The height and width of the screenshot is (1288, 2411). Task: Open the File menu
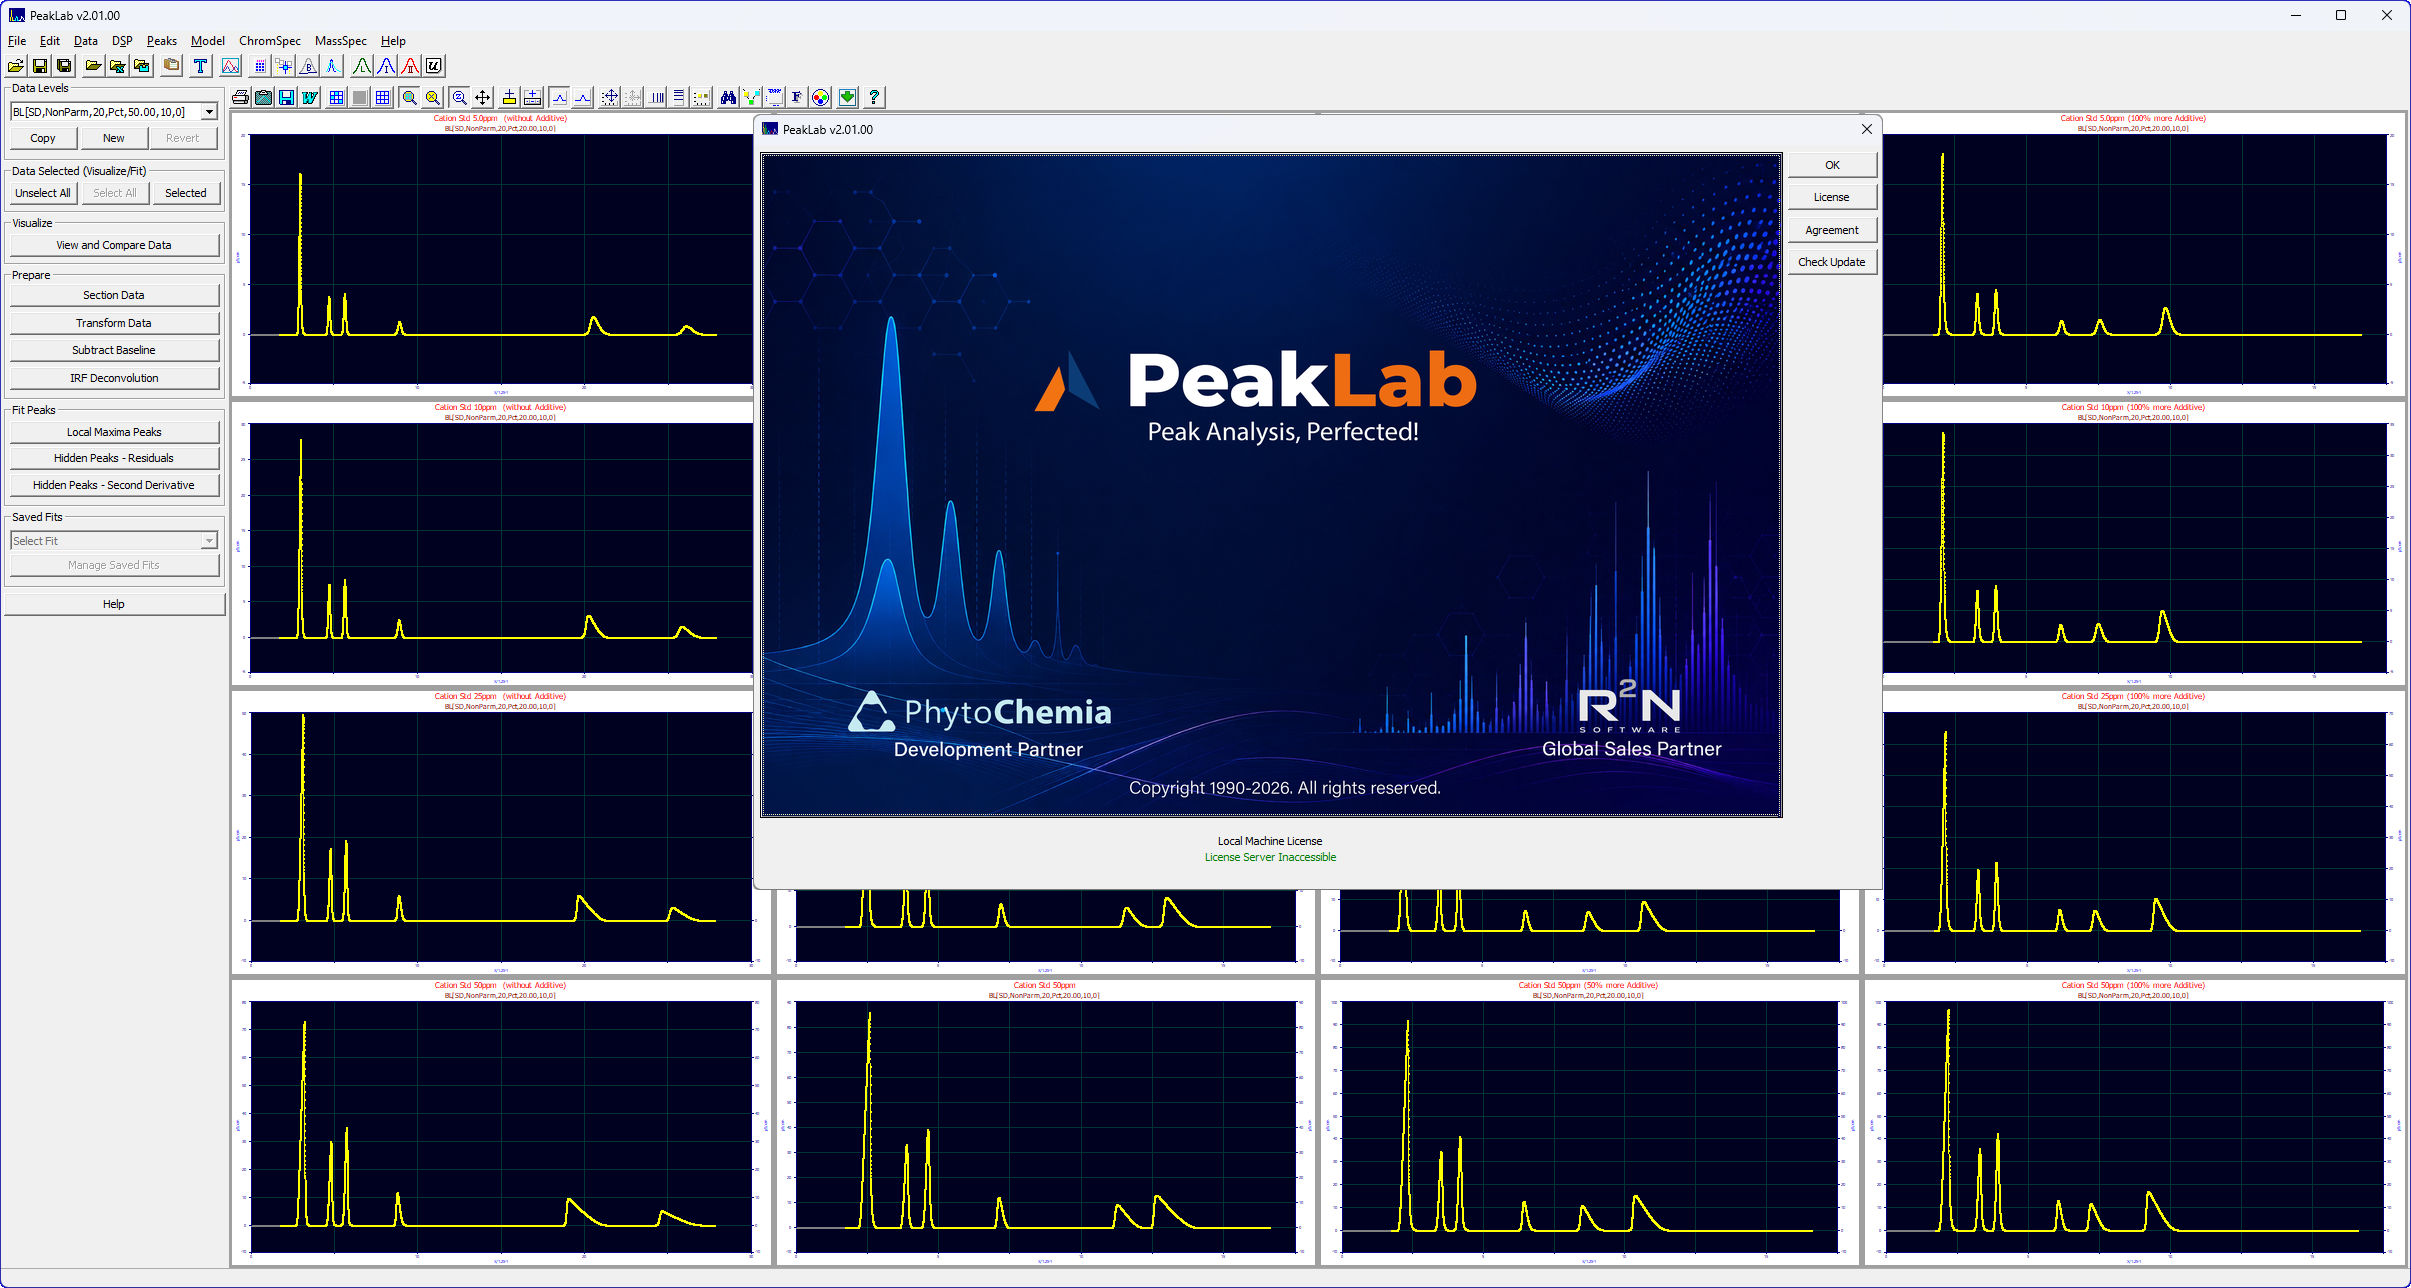tap(17, 41)
